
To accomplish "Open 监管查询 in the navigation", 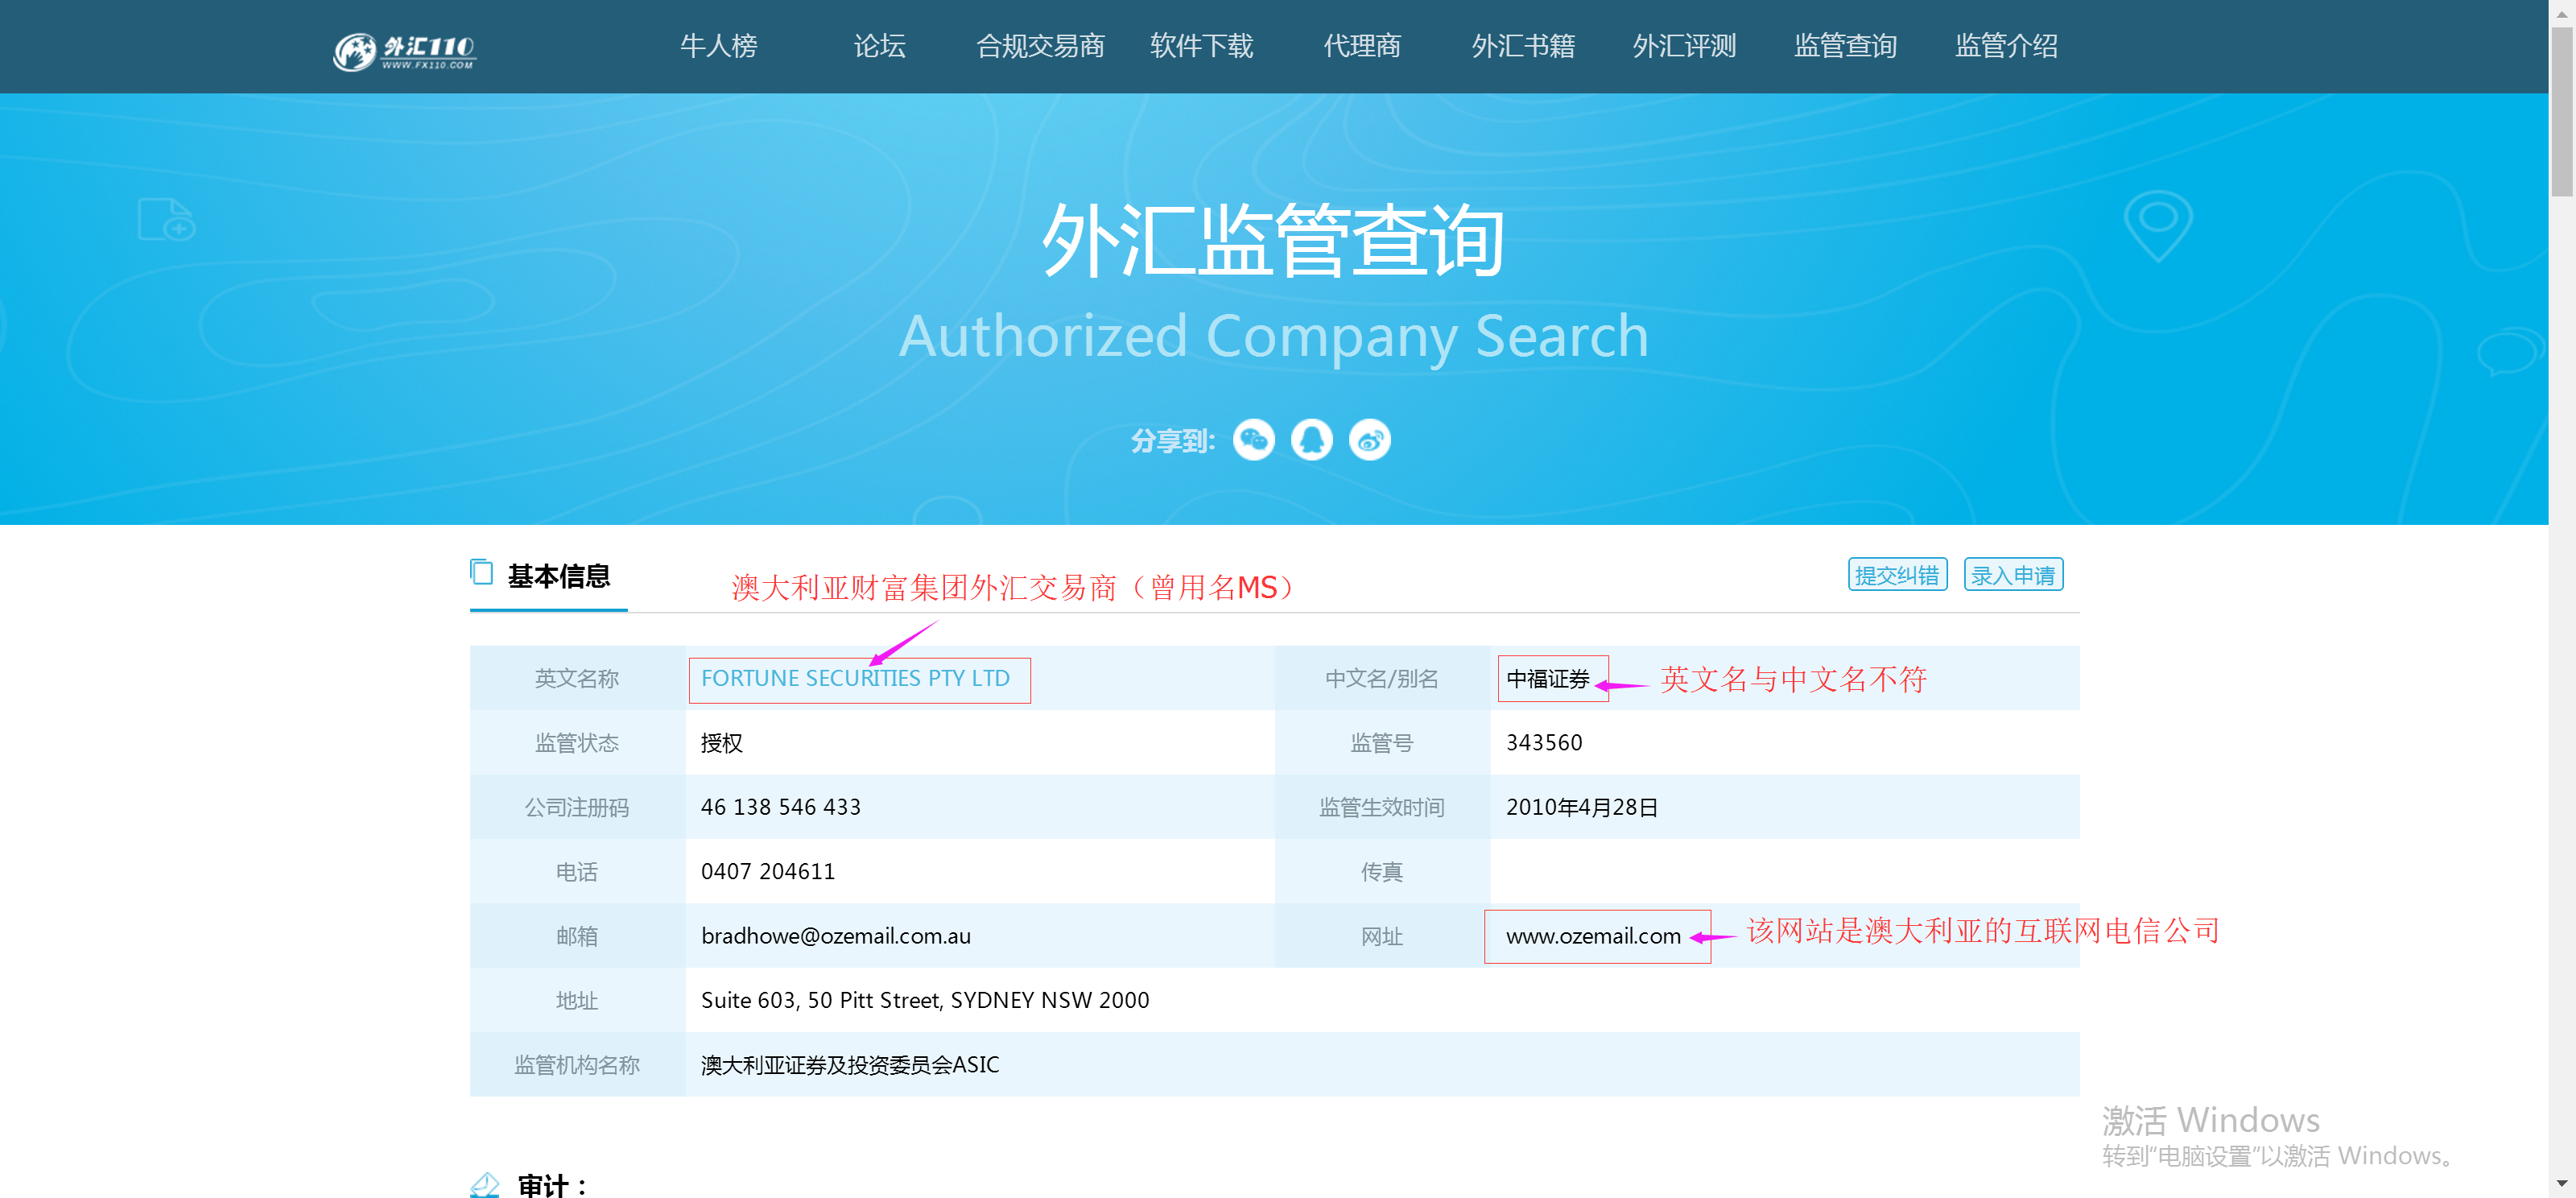I will [x=1845, y=46].
